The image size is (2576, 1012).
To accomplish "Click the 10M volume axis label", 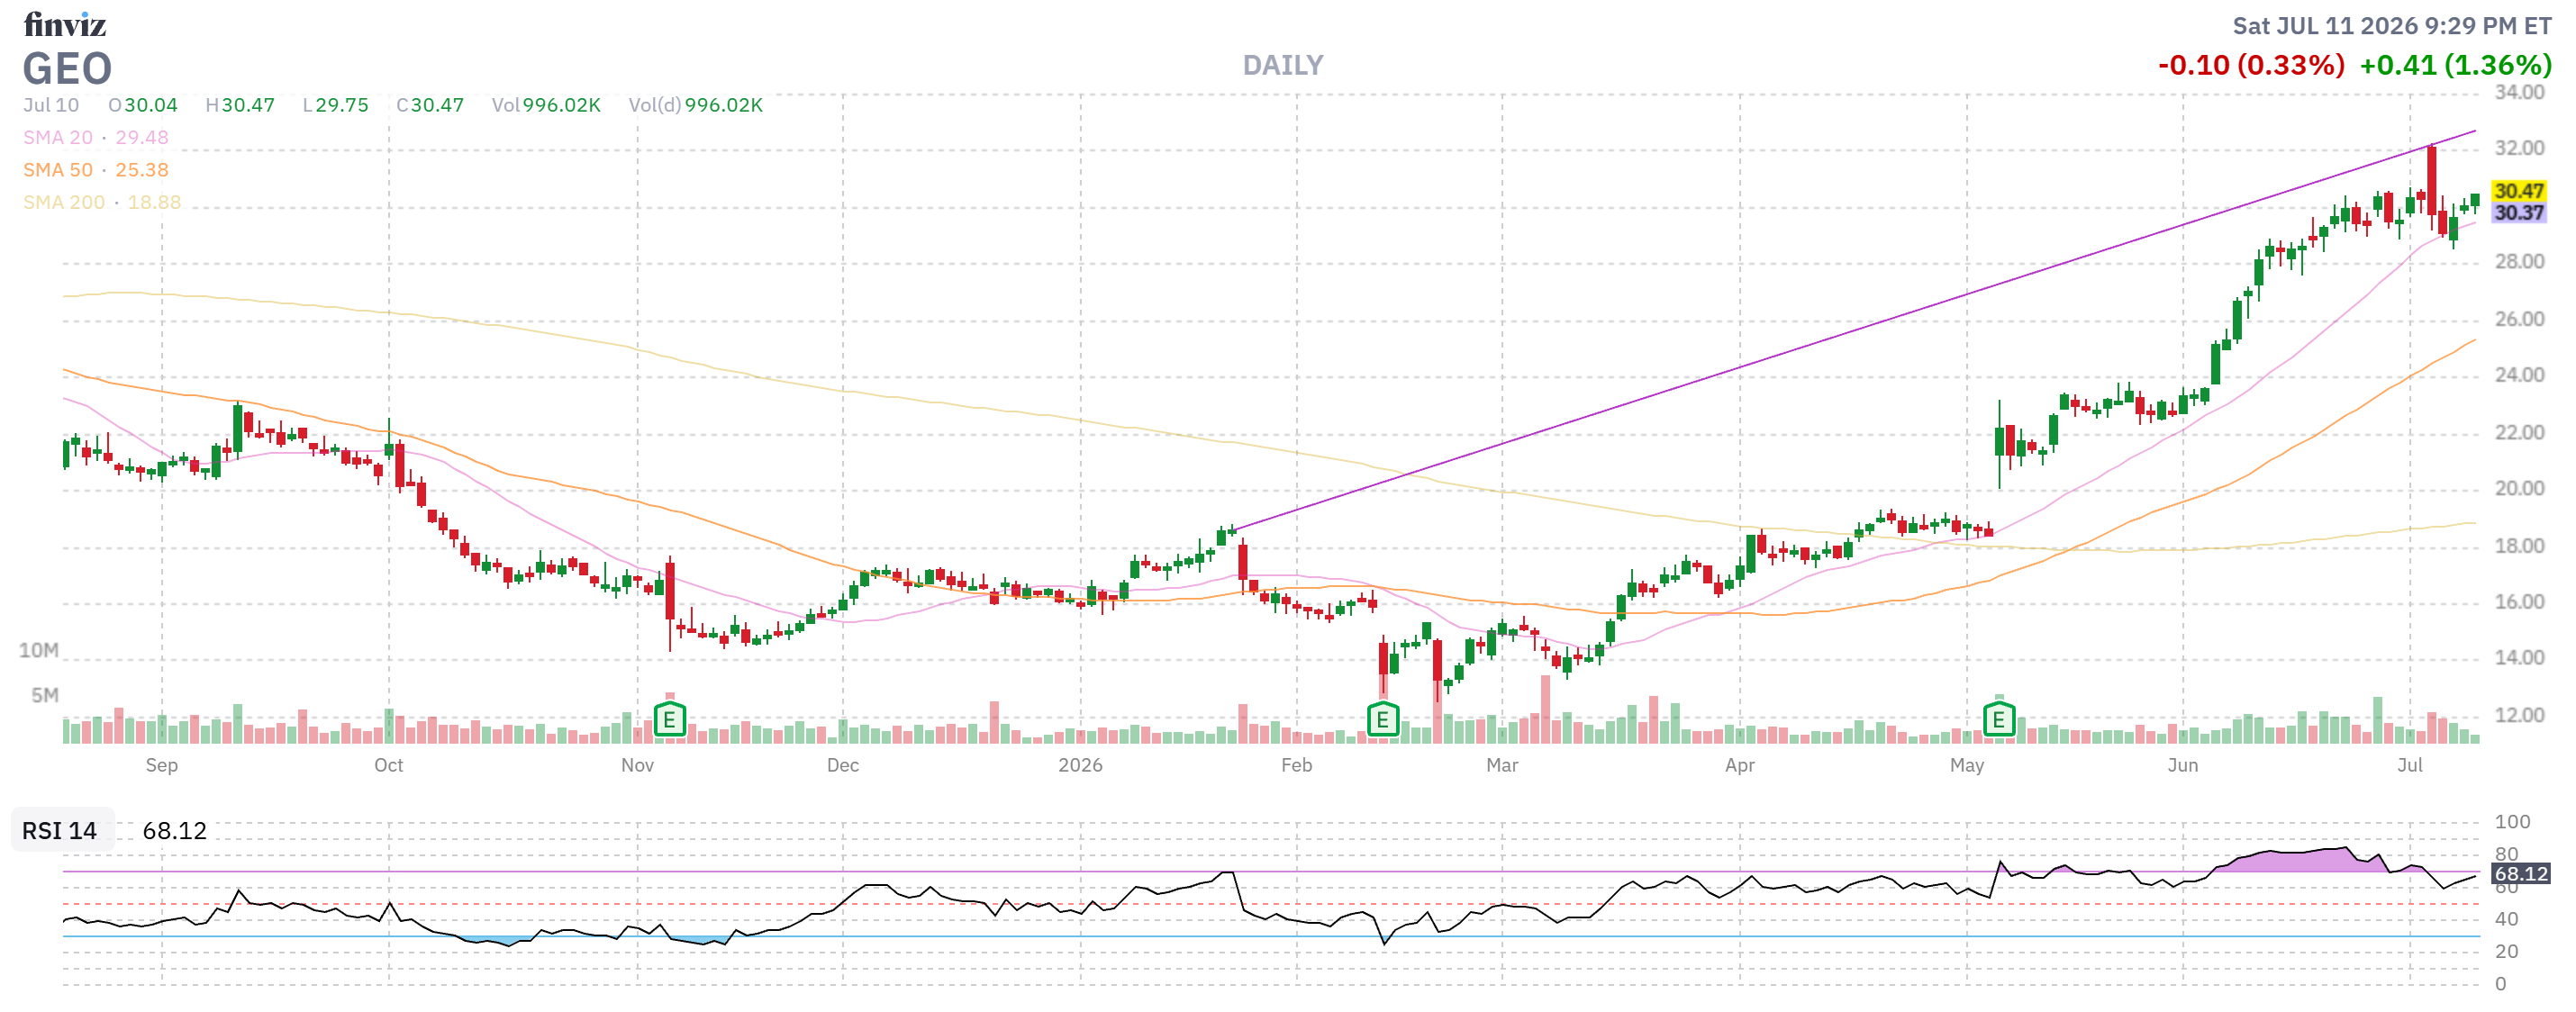I will pos(39,650).
